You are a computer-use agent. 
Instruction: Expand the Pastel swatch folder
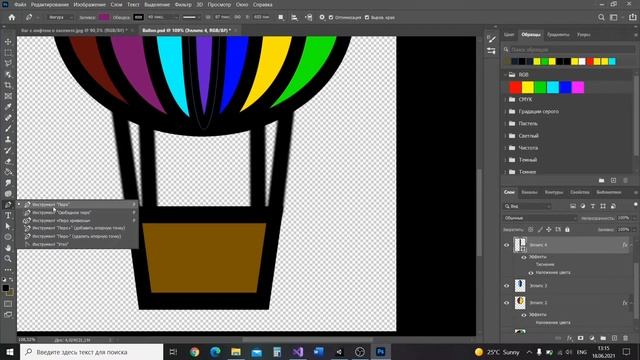(505, 124)
